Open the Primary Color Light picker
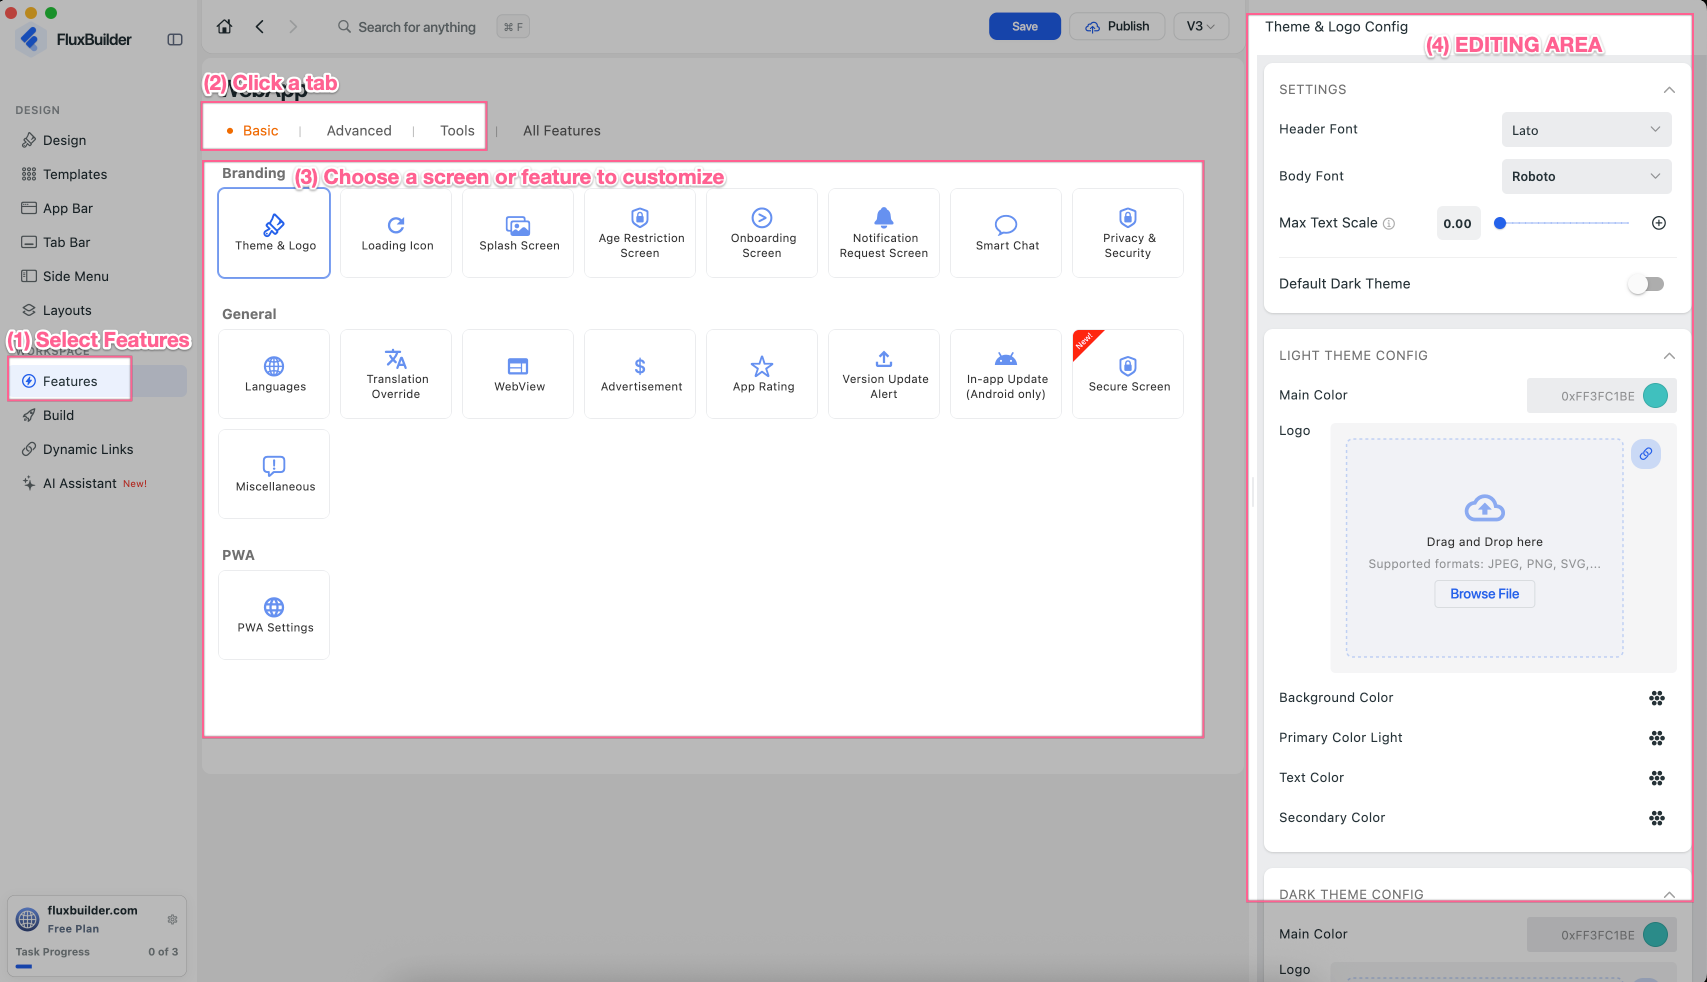1707x982 pixels. click(x=1657, y=738)
